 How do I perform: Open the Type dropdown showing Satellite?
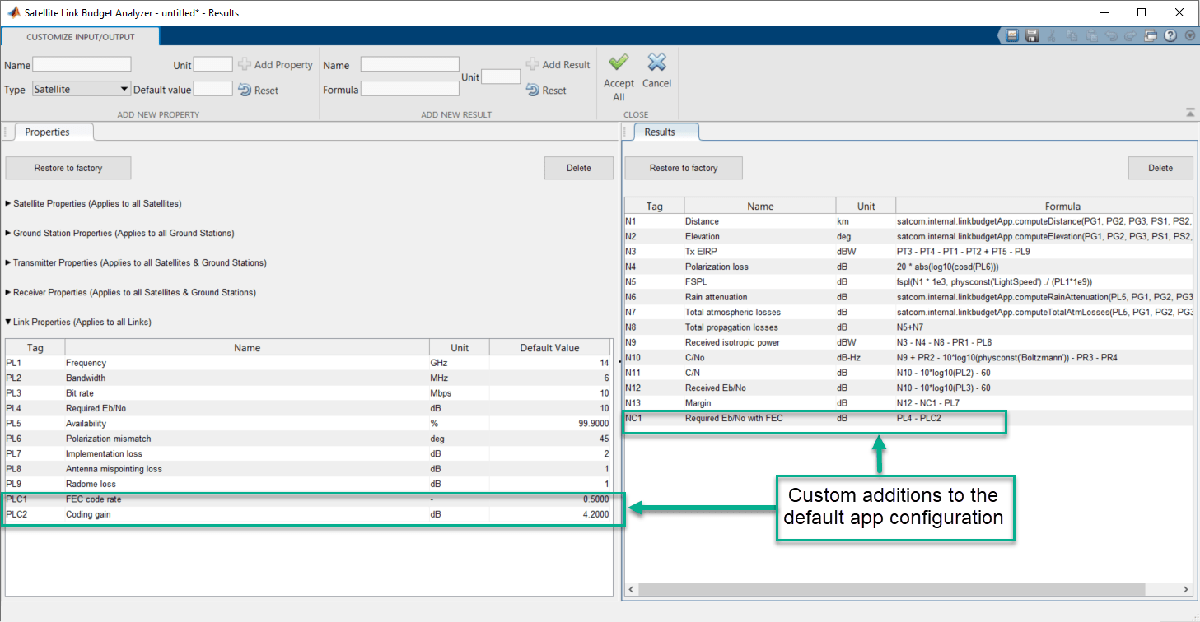tap(81, 89)
